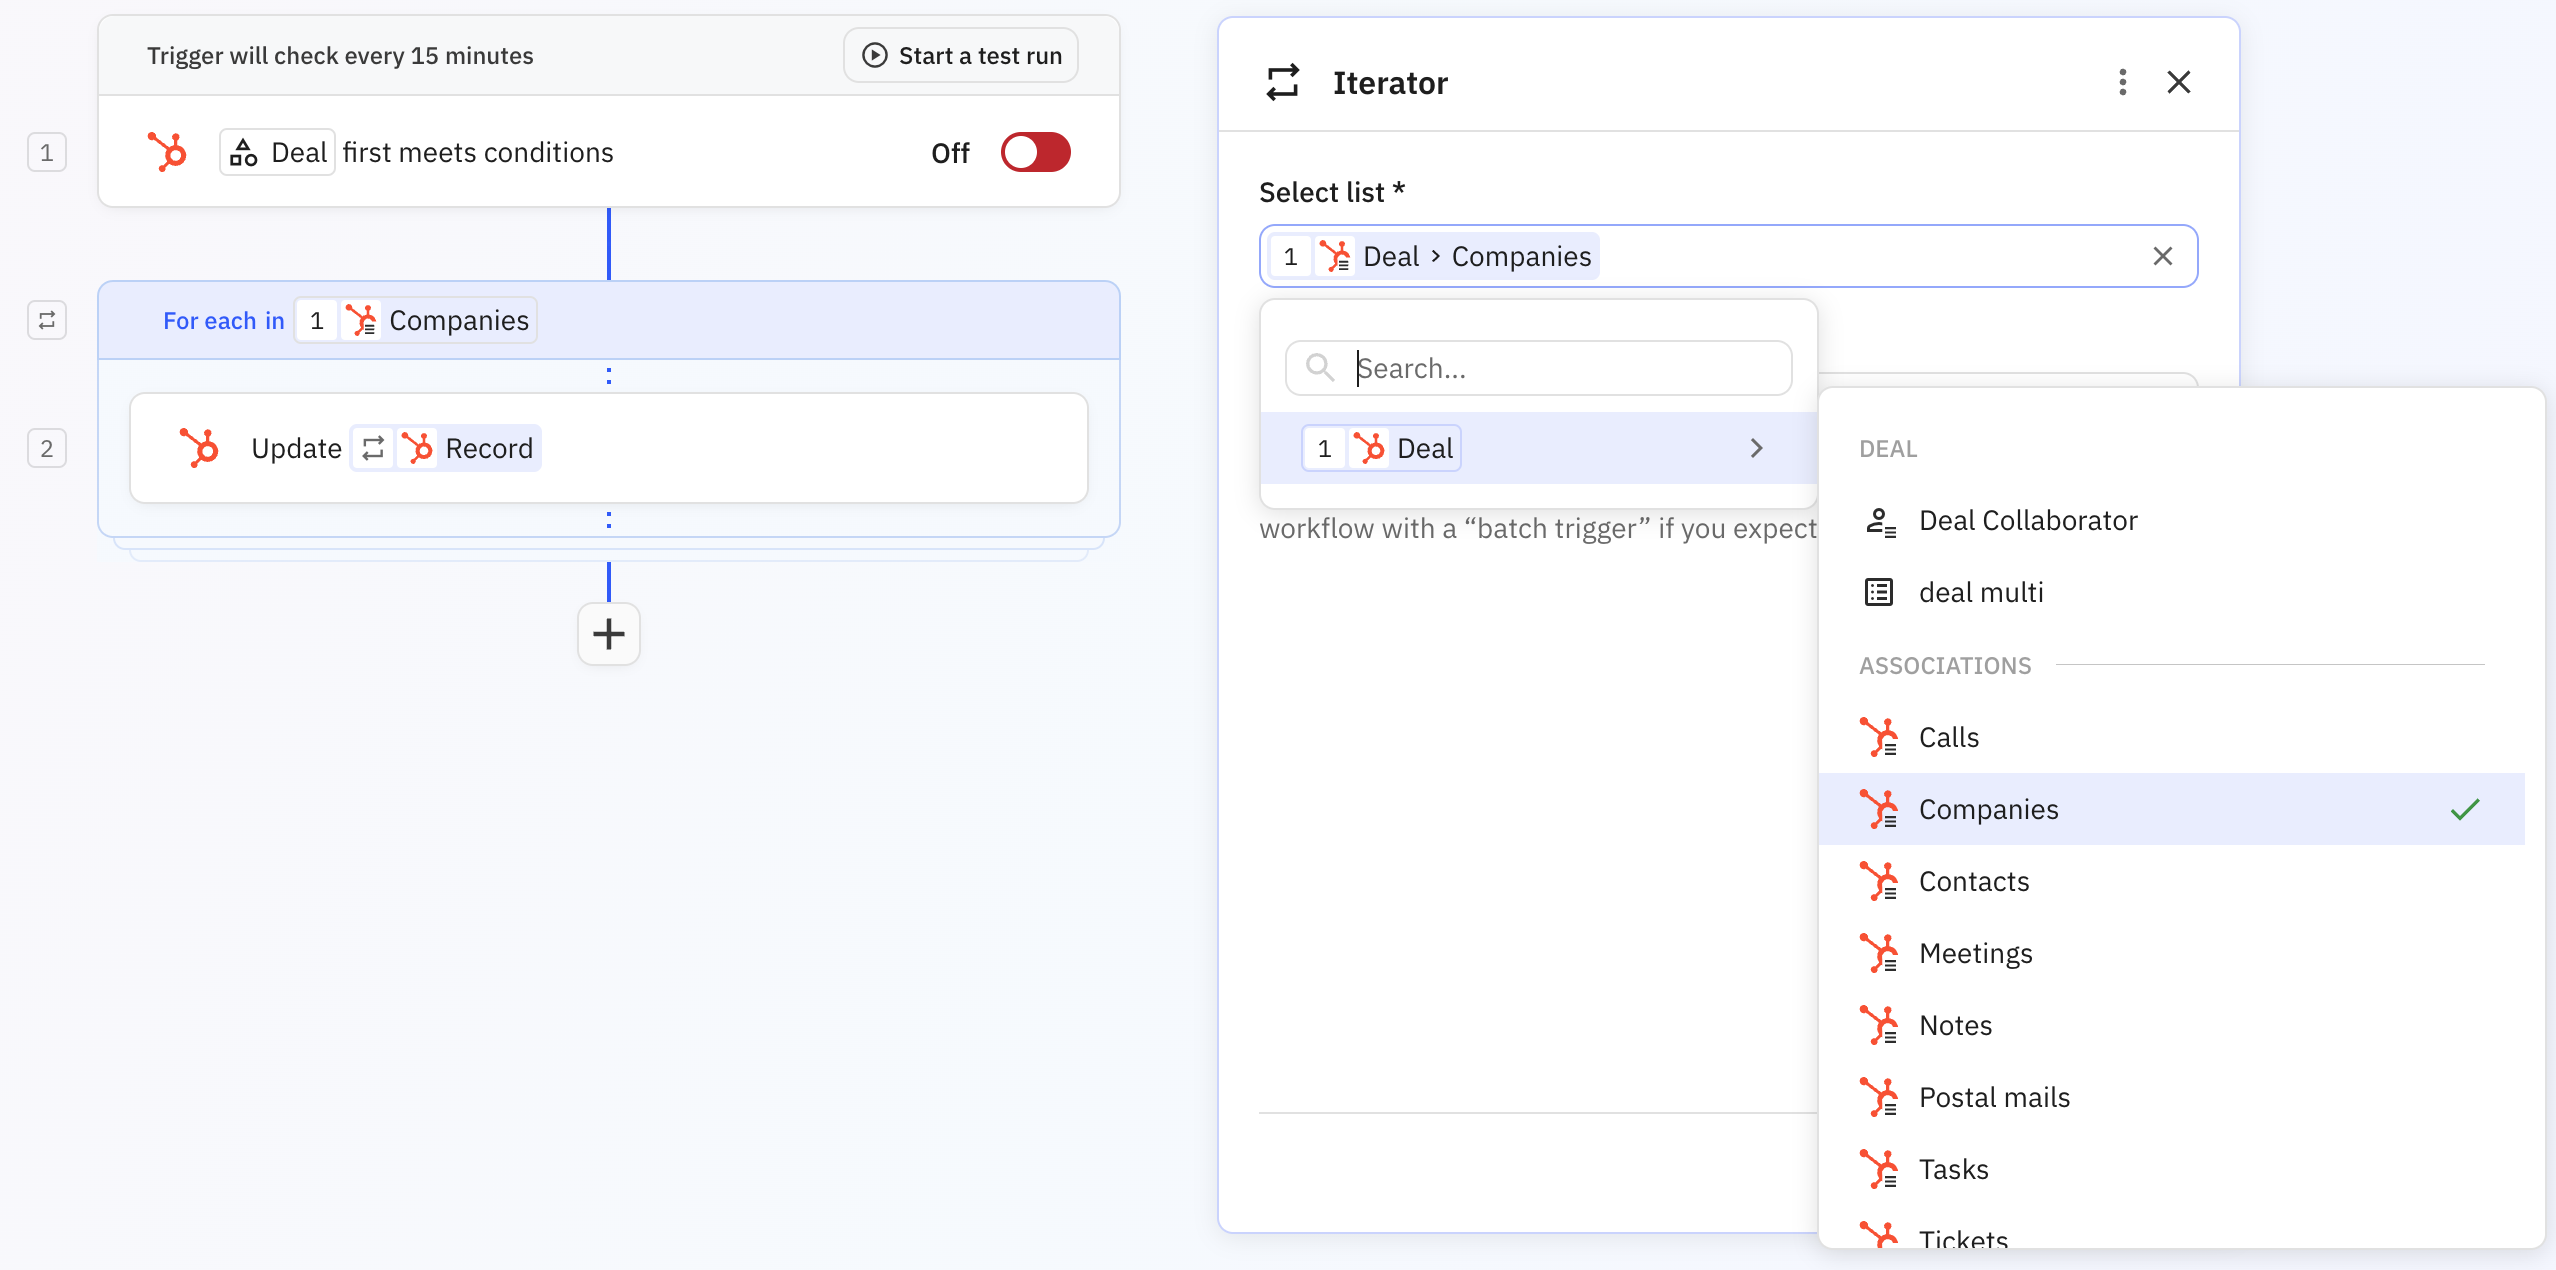Image resolution: width=2556 pixels, height=1270 pixels.
Task: Click the loop icon beside the For each step
Action: pos(46,320)
